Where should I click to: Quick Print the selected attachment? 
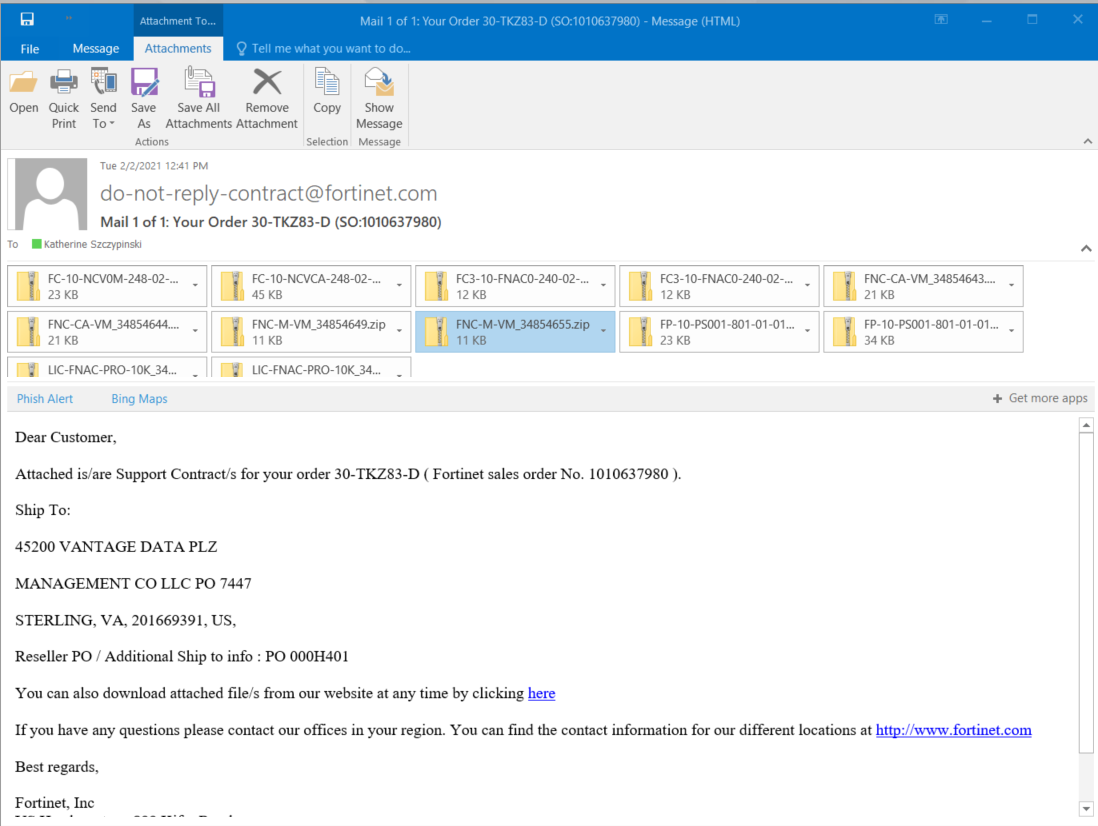[63, 95]
